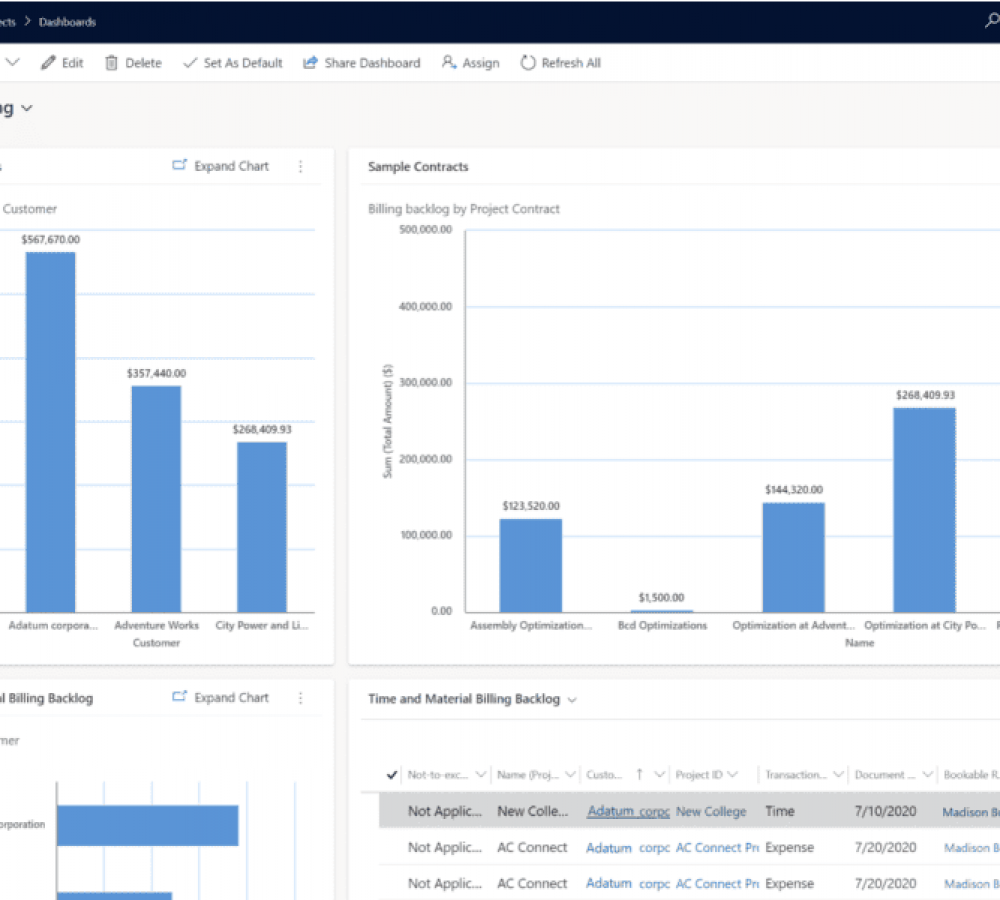This screenshot has height=900, width=1000.
Task: Open the dashboard title dropdown chevron
Action: (25, 107)
